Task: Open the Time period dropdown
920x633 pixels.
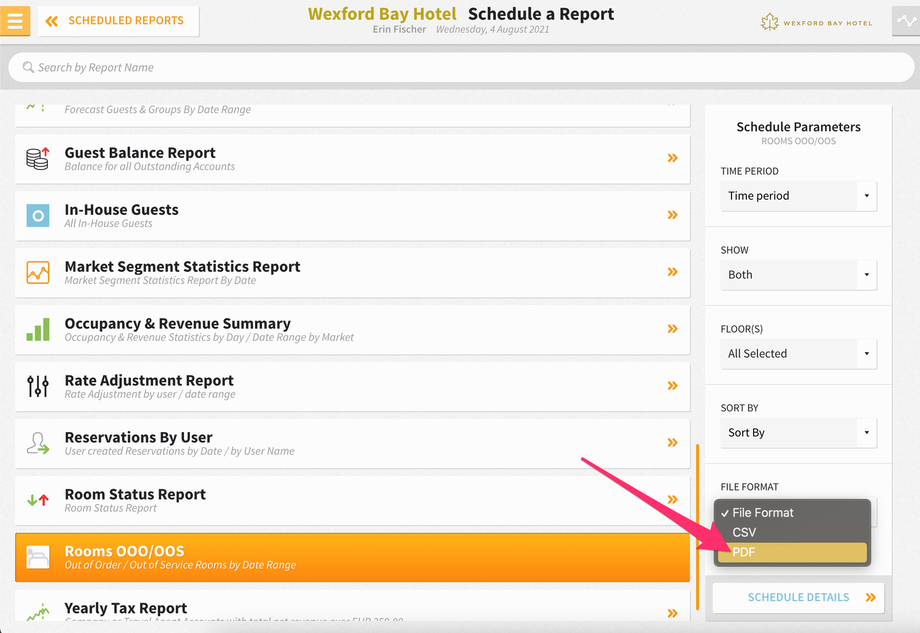Action: coord(799,196)
